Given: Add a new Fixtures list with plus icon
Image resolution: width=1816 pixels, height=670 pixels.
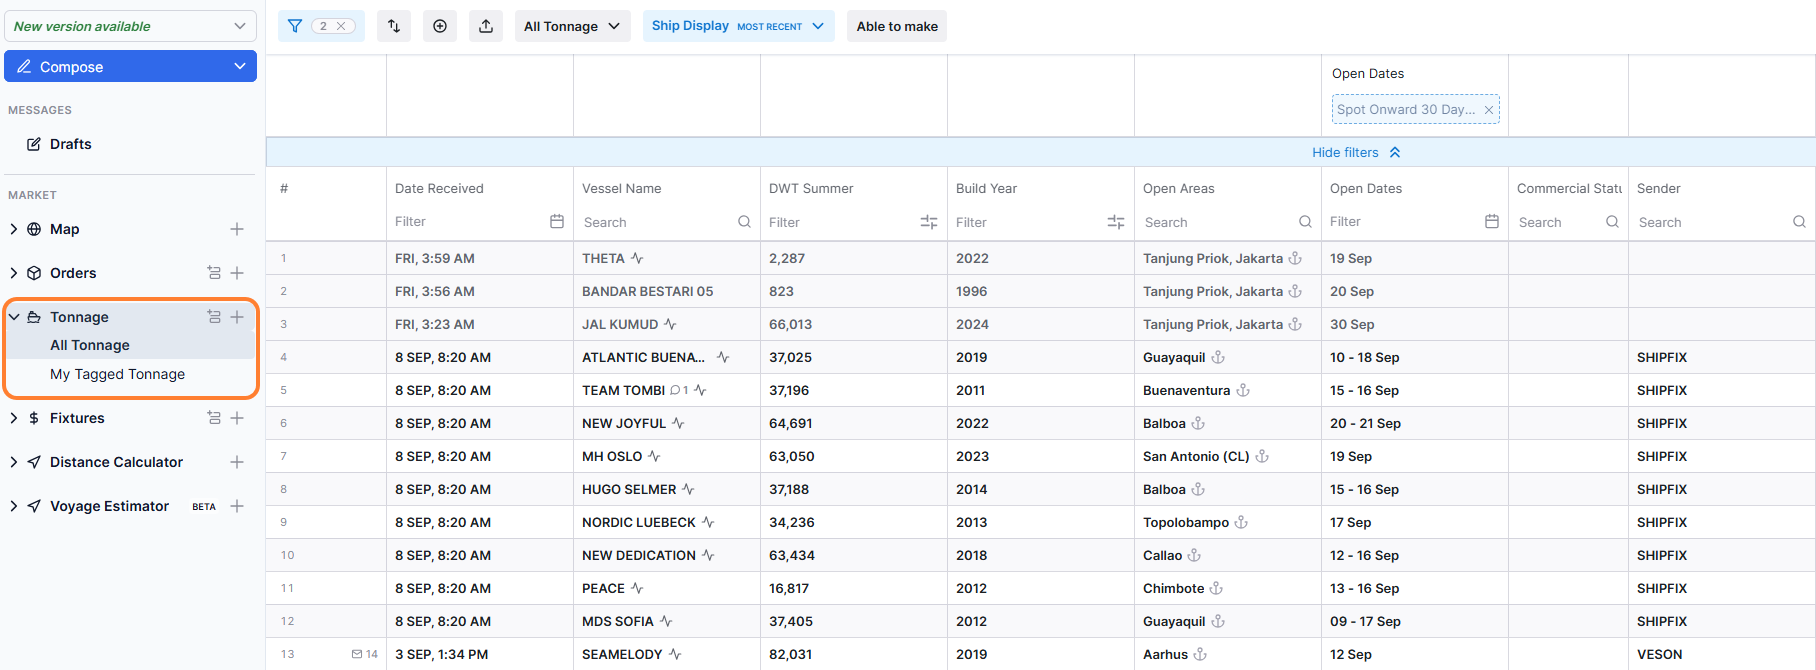Looking at the screenshot, I should 237,418.
